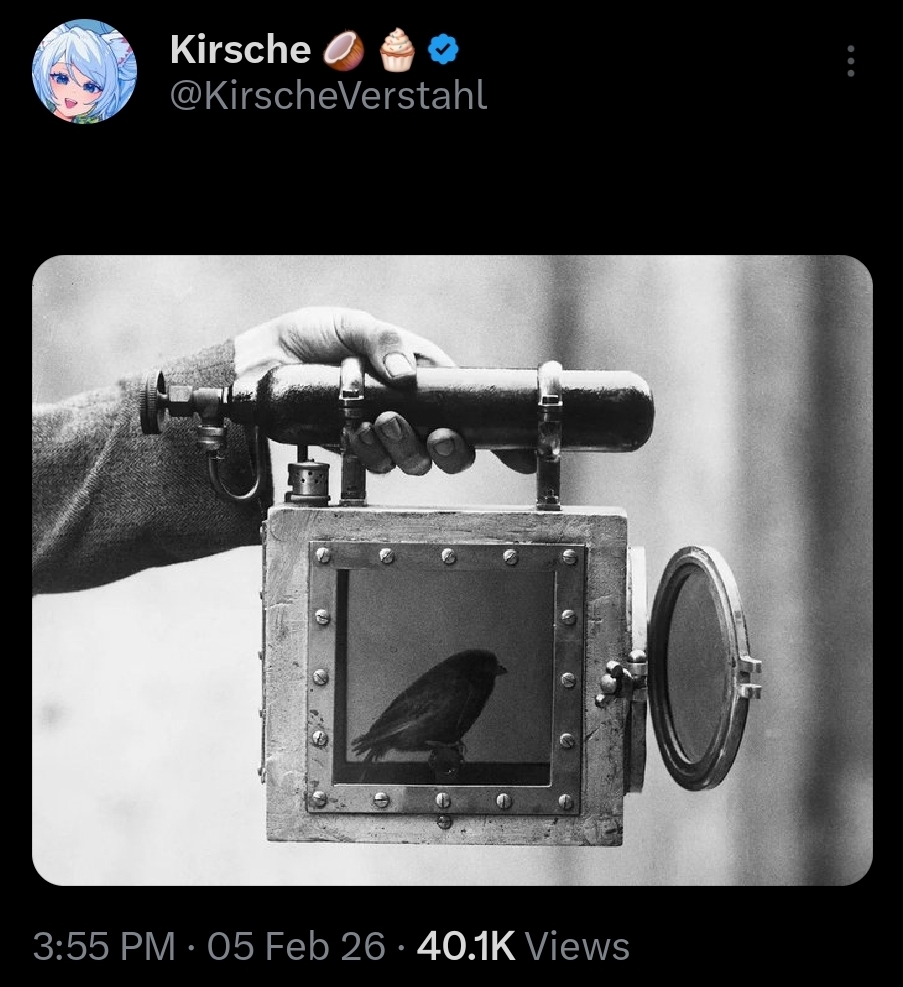Click the 40.1K view count number

(466, 947)
